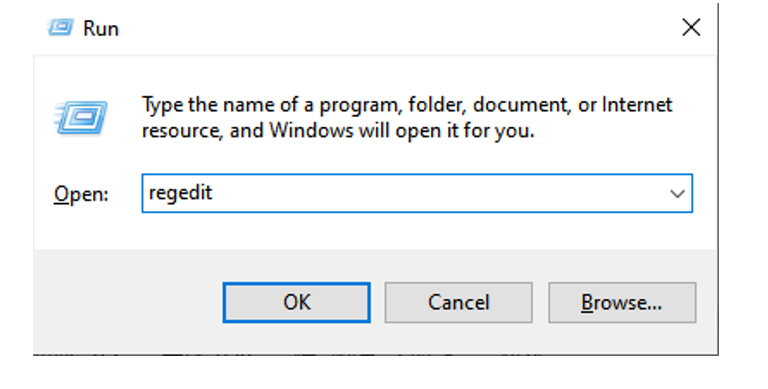Click the regedit text in Open field
This screenshot has height=389, width=768.
click(x=180, y=193)
